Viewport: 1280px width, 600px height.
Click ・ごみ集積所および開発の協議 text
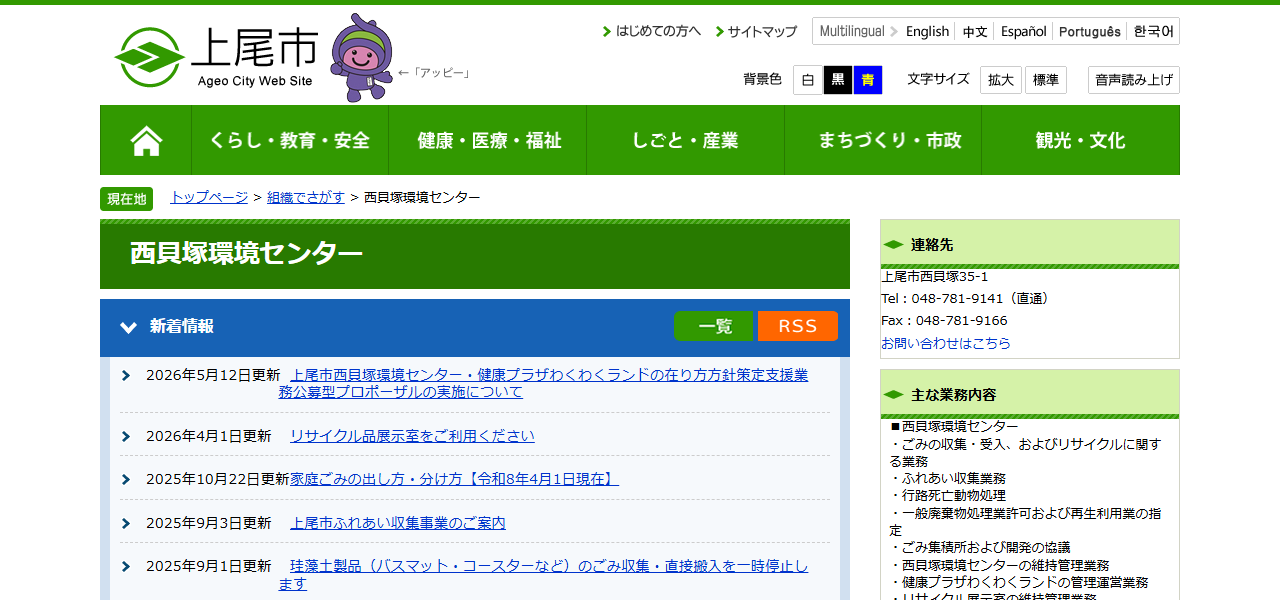coord(979,548)
